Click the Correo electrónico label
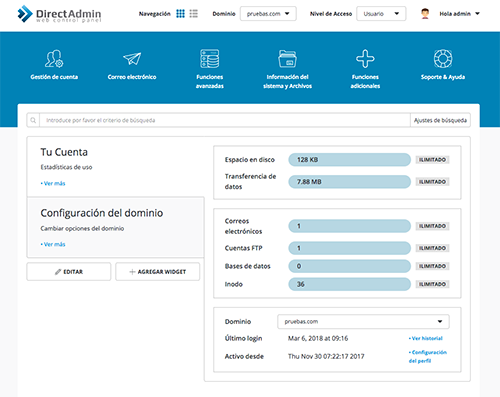Screen dimensions: 500x397 click(x=132, y=77)
